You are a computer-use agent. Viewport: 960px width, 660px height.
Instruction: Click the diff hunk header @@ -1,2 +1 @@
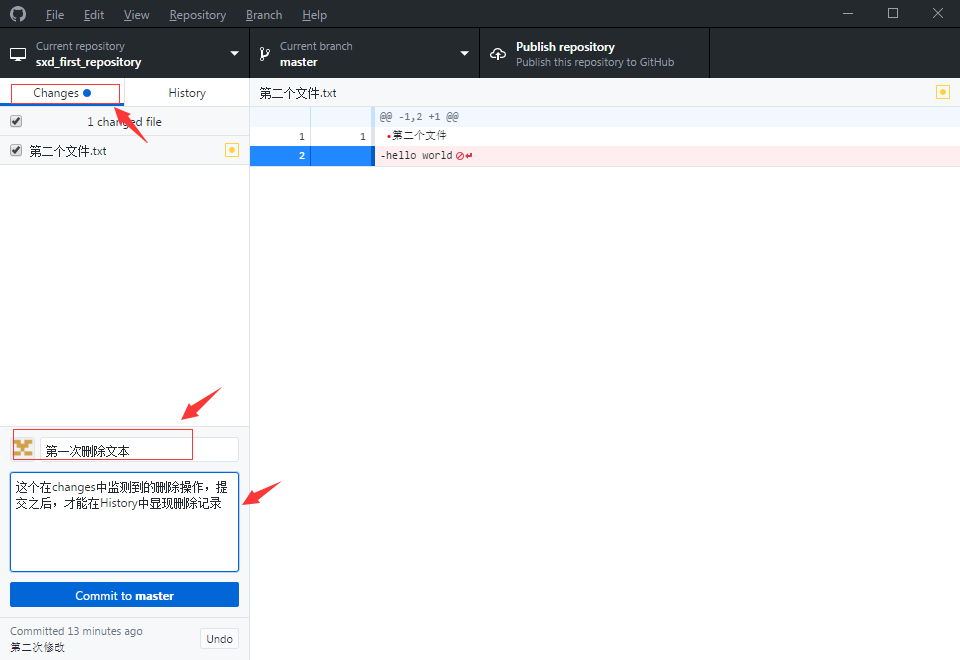[419, 116]
